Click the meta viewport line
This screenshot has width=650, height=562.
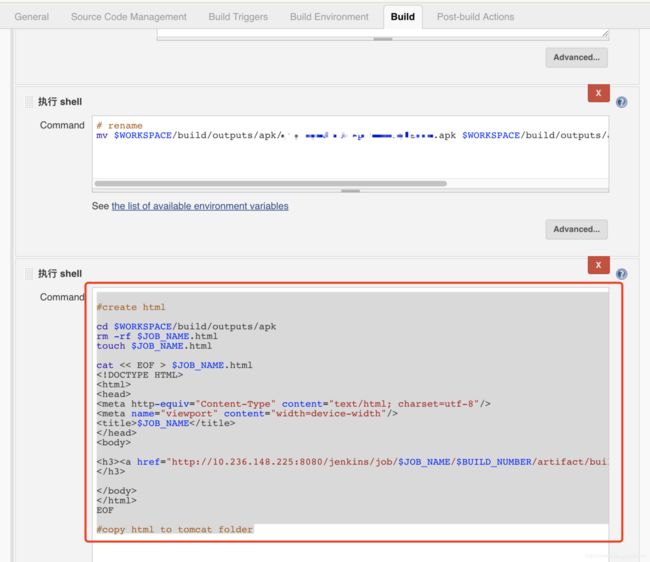(247, 413)
